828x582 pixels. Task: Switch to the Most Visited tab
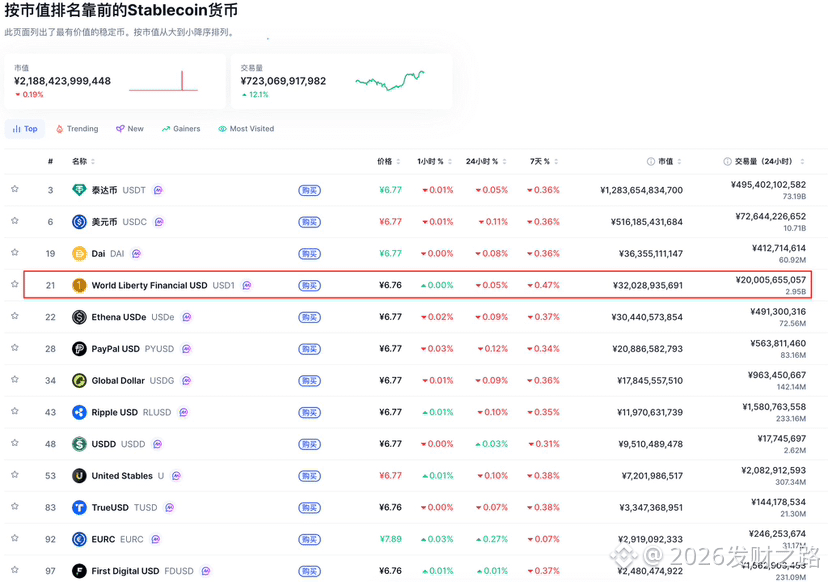coord(246,129)
